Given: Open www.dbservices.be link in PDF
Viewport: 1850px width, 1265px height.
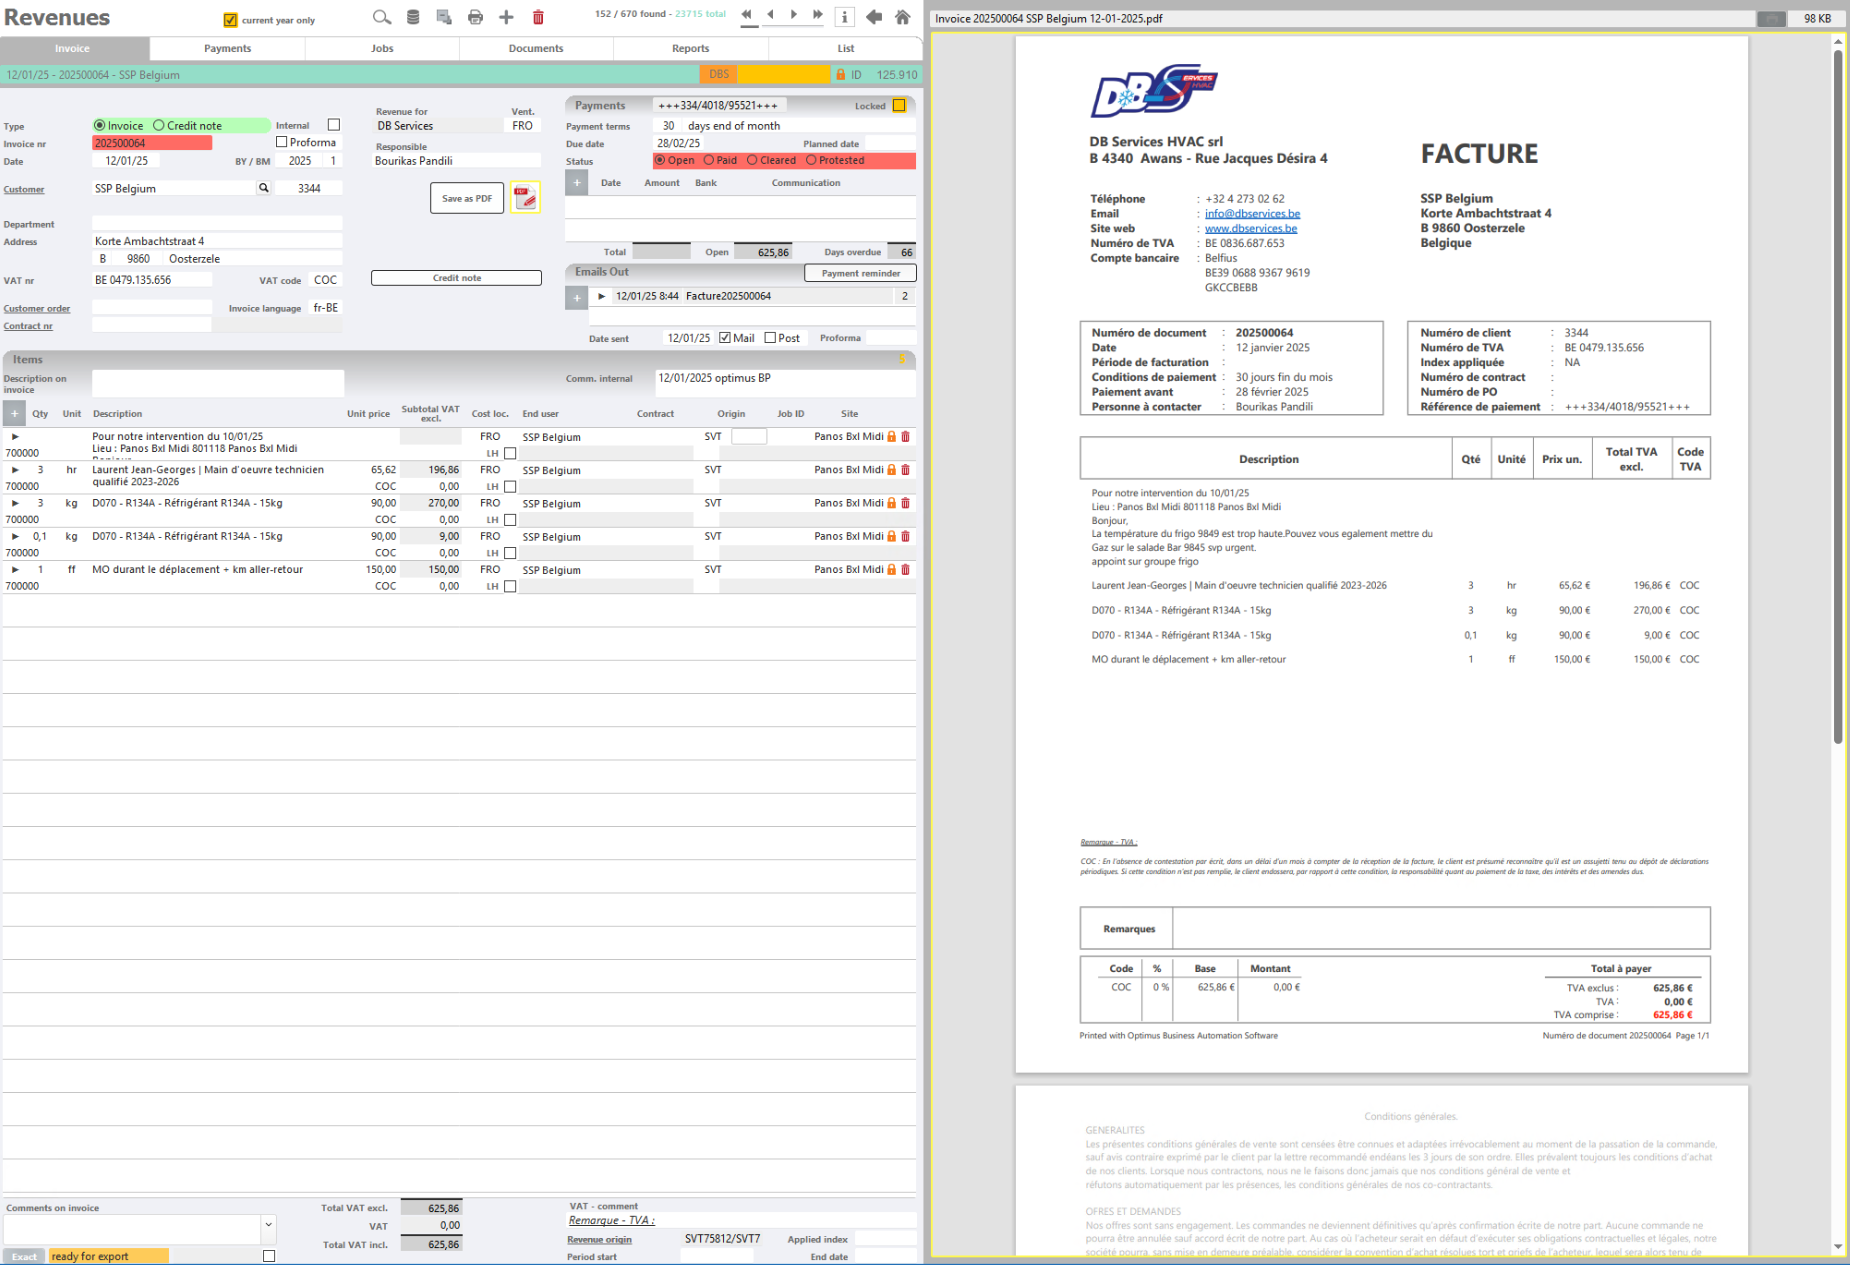Looking at the screenshot, I should 1251,229.
